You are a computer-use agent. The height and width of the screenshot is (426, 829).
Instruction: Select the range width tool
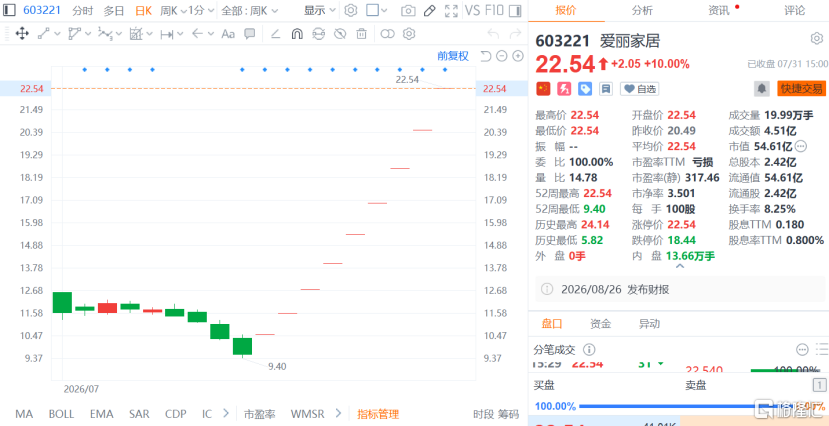pos(167,34)
